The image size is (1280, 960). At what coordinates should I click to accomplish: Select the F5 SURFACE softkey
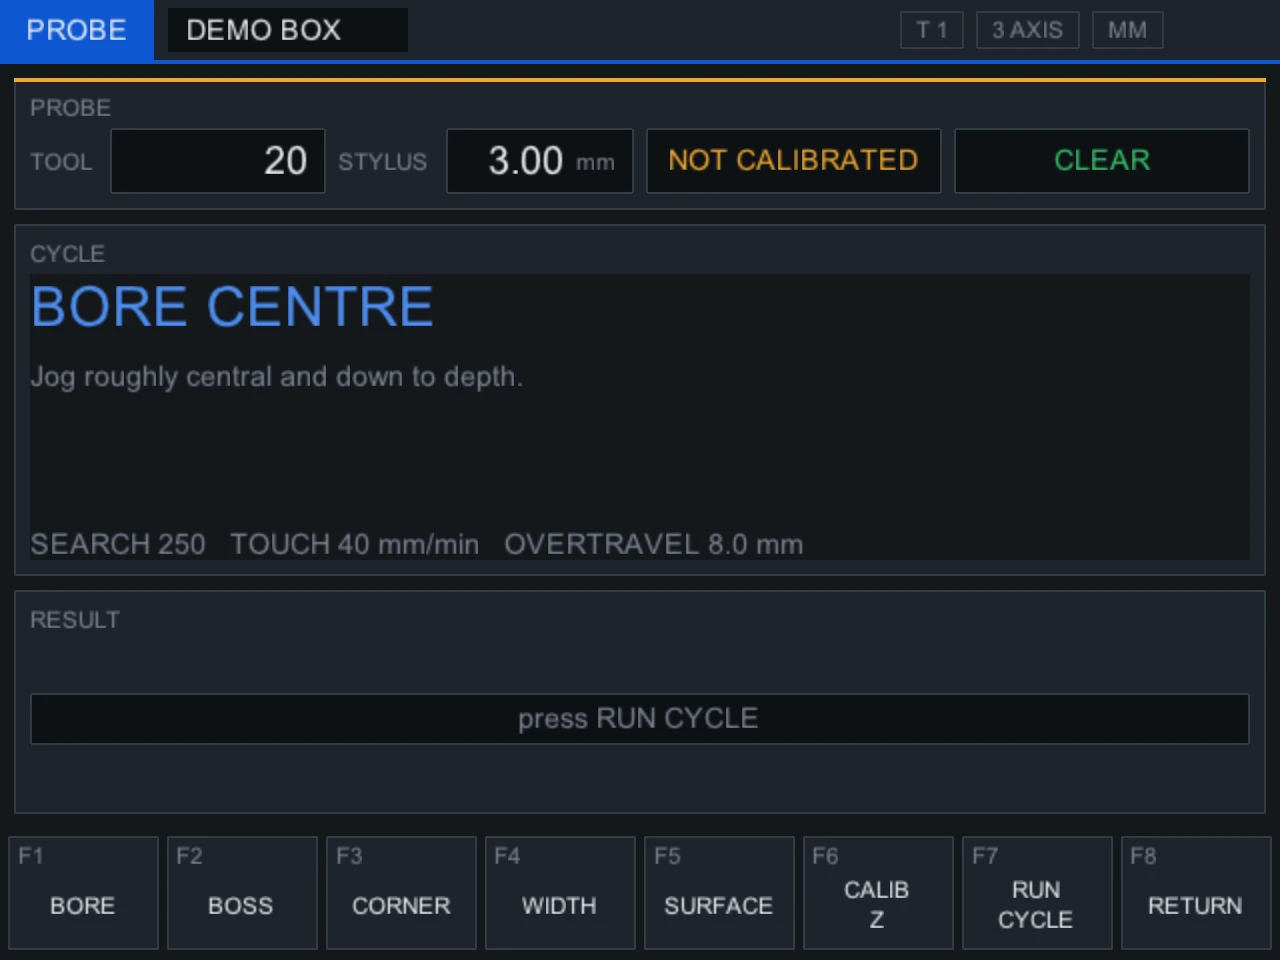[x=719, y=893]
